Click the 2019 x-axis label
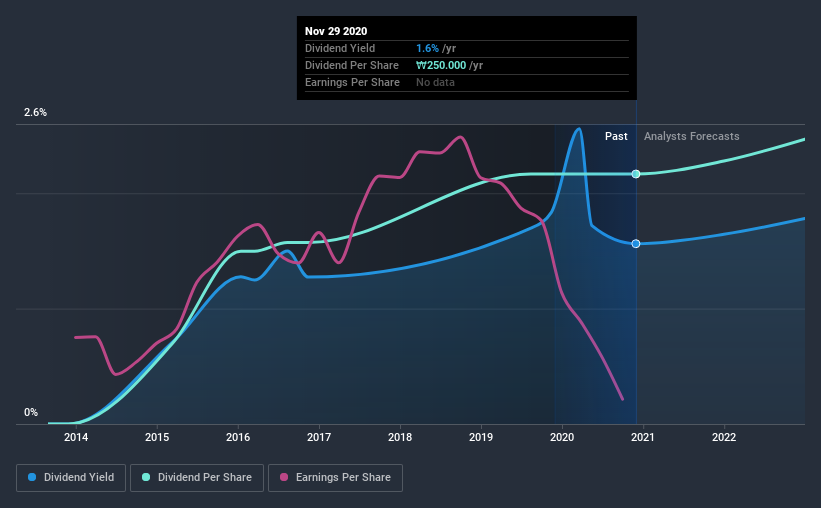Image resolution: width=821 pixels, height=508 pixels. [x=481, y=437]
